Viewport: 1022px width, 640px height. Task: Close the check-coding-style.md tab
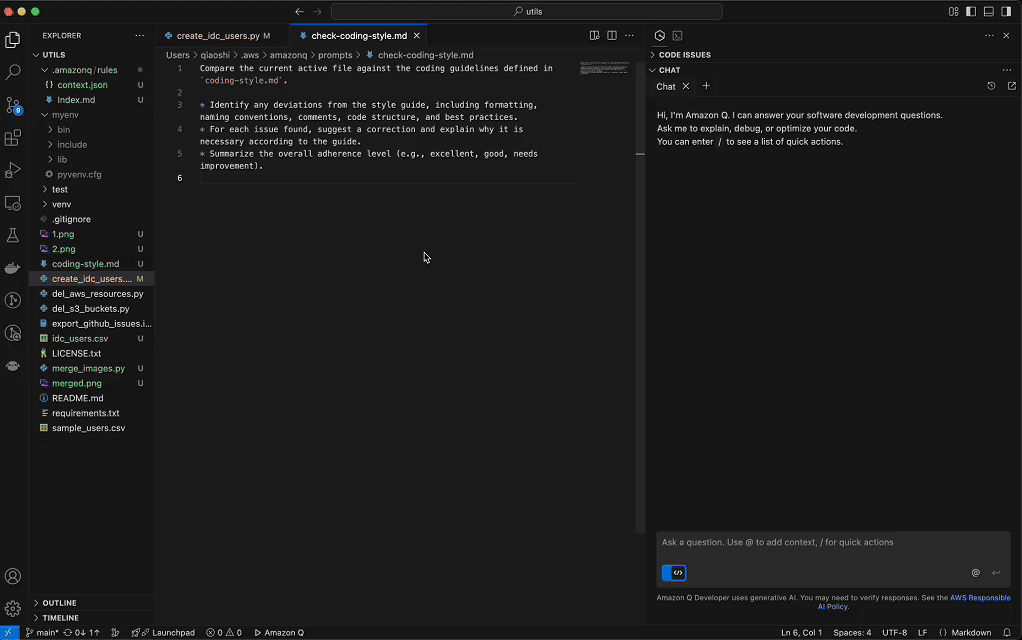pyautogui.click(x=416, y=36)
